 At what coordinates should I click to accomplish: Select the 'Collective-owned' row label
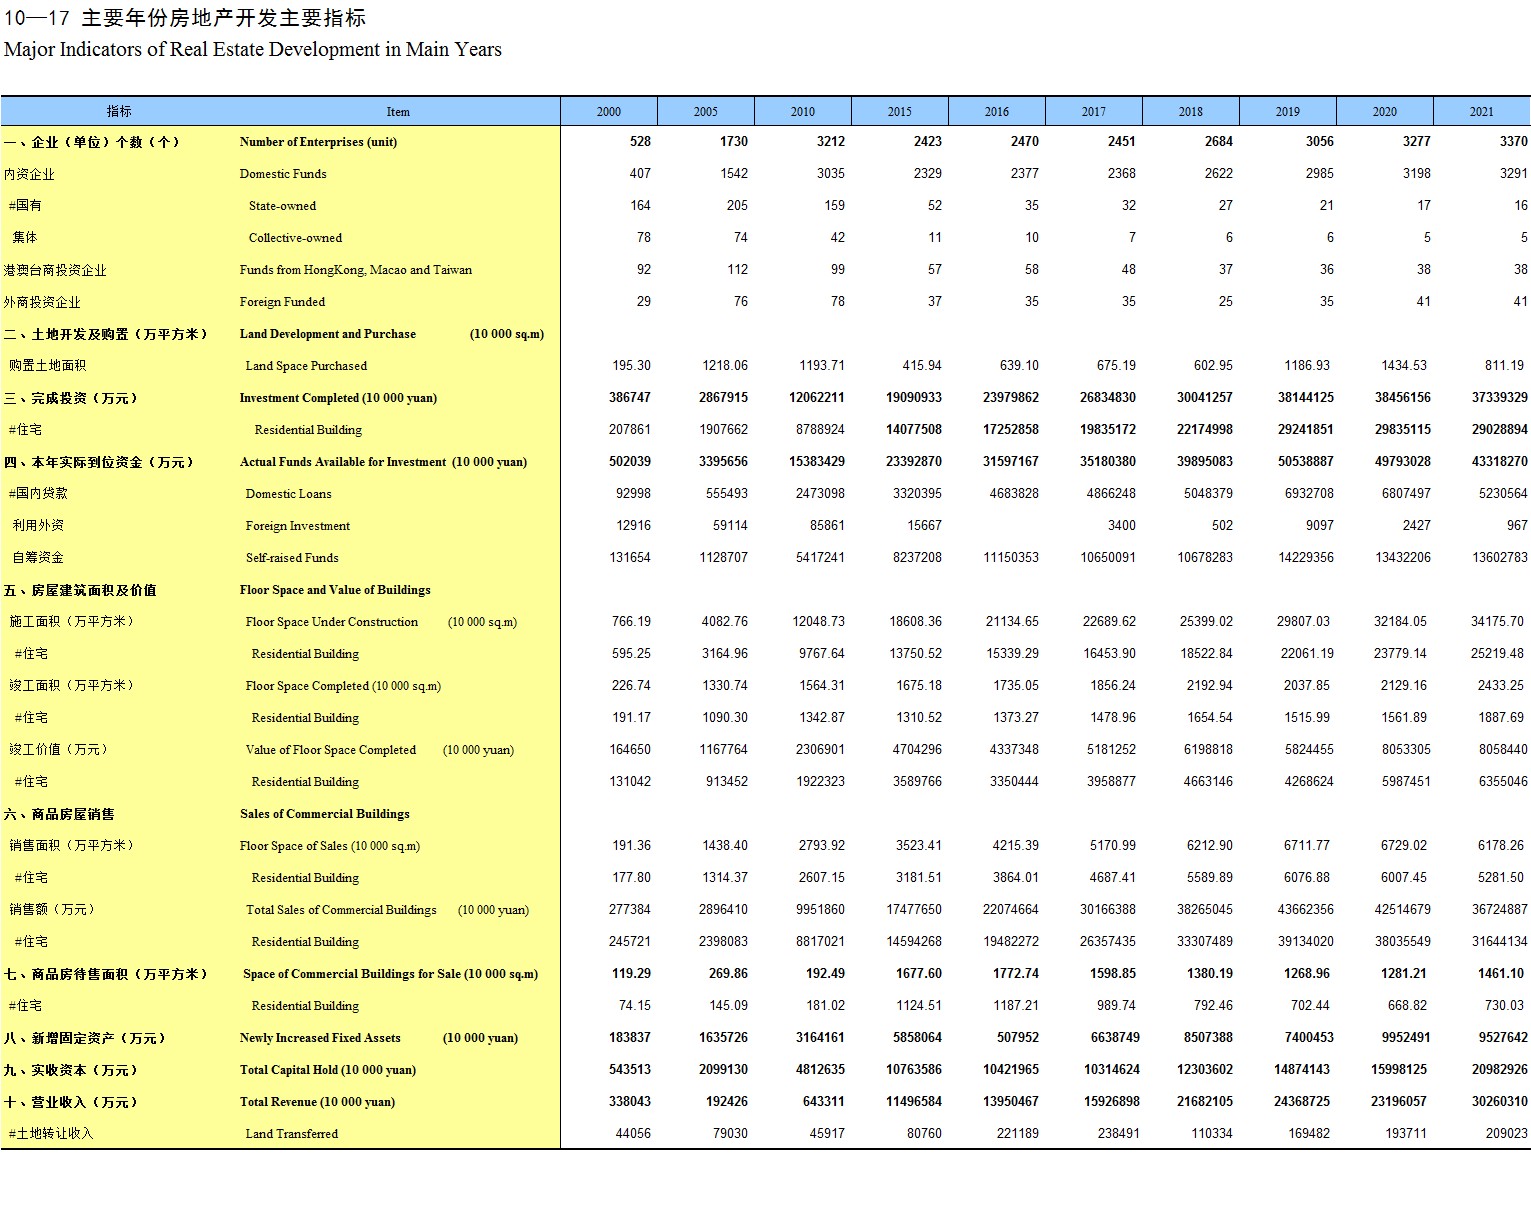coord(295,238)
